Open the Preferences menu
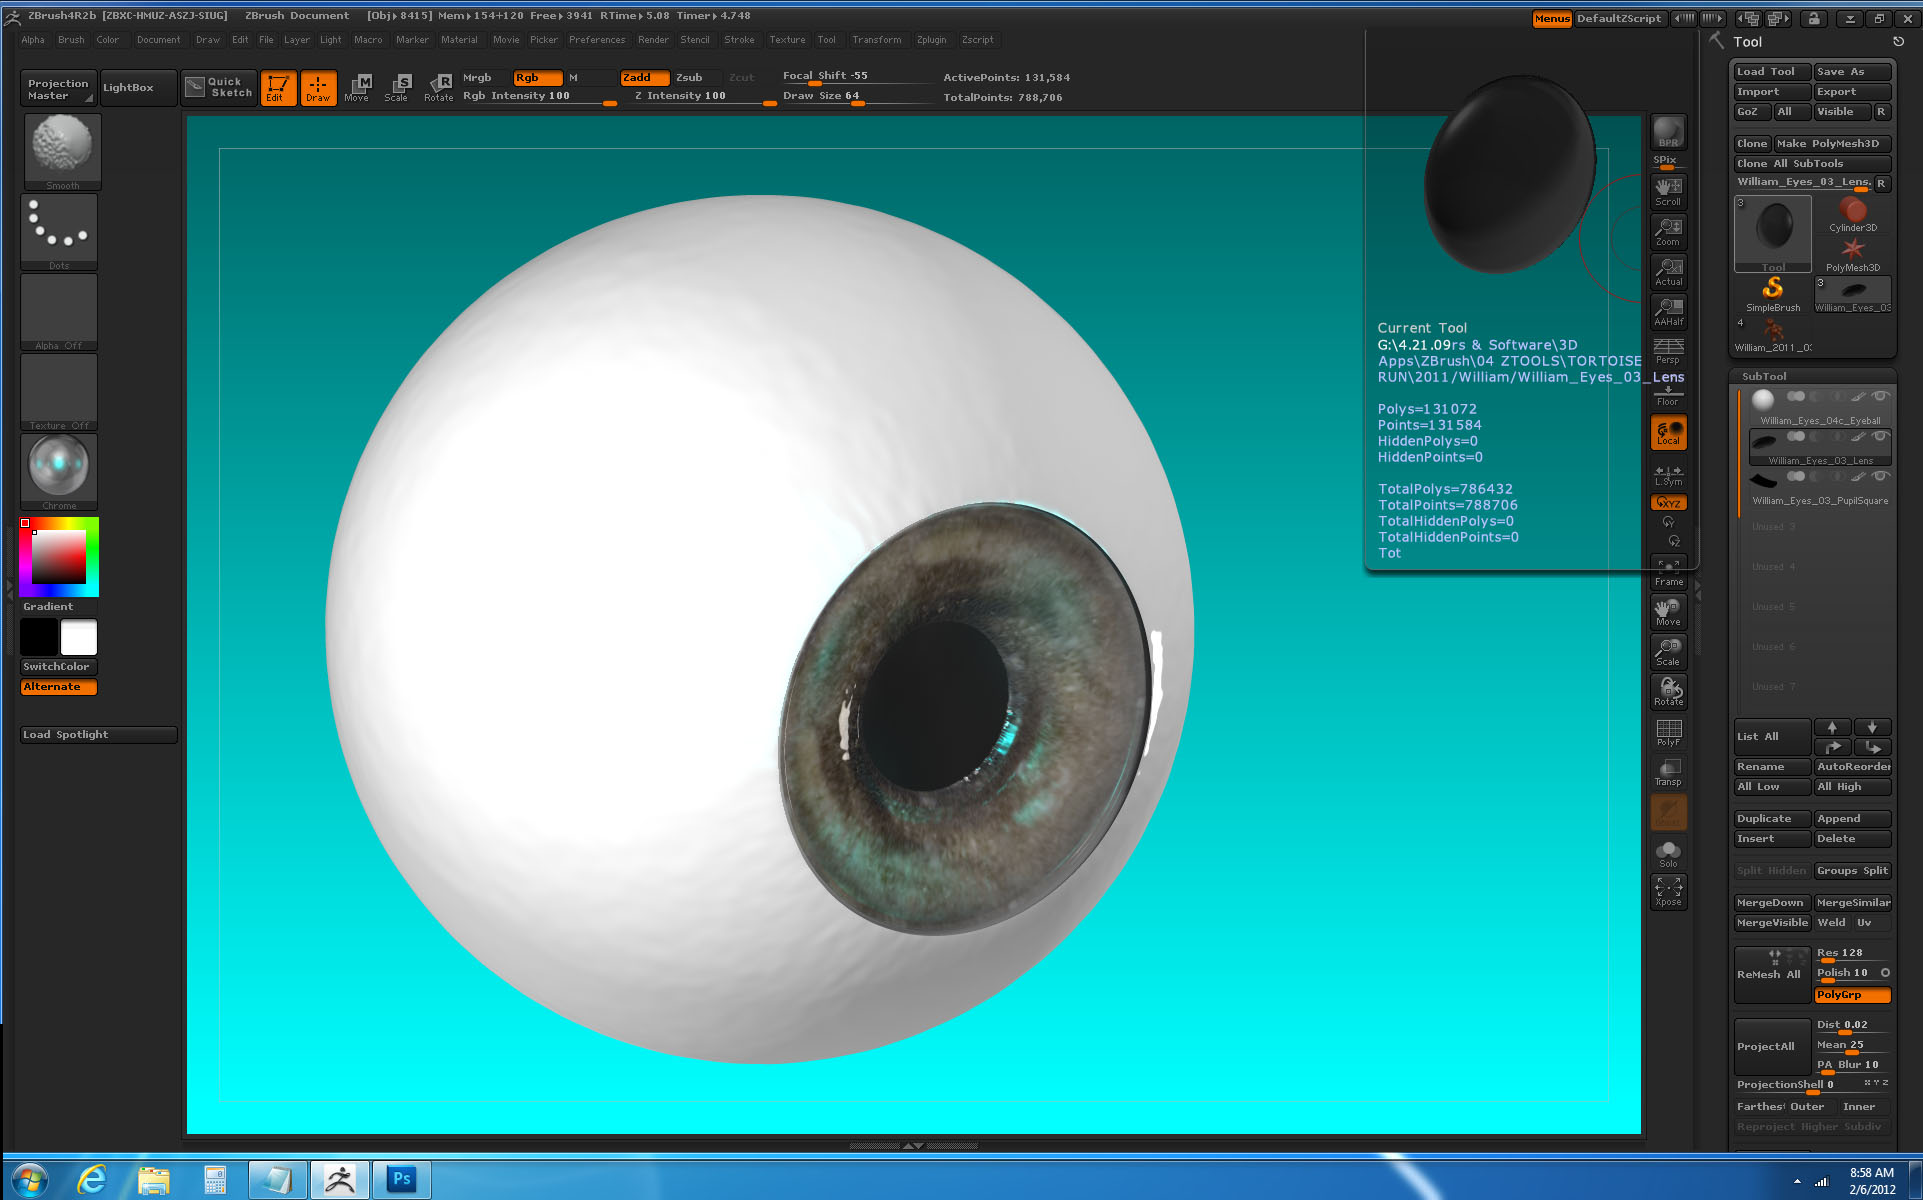The width and height of the screenshot is (1923, 1200). click(x=596, y=40)
